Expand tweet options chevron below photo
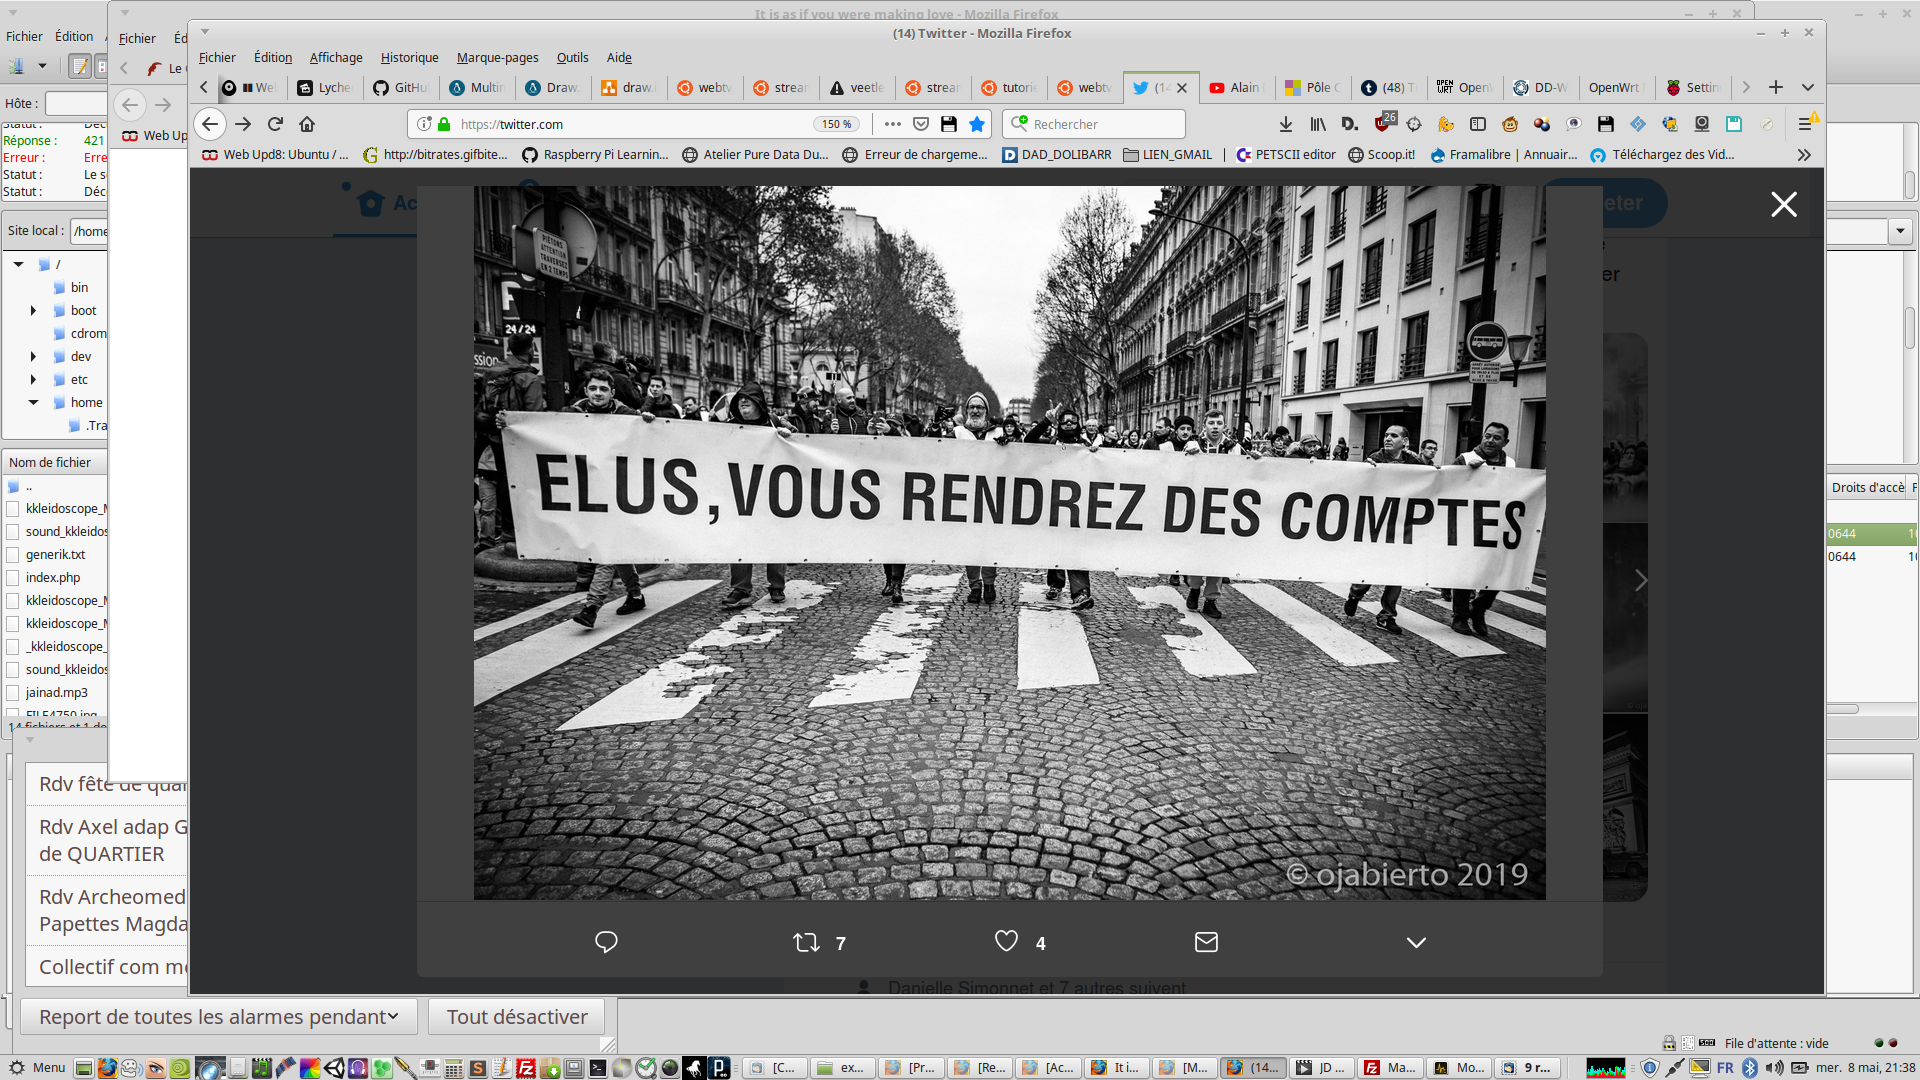The width and height of the screenshot is (1920, 1080). 1416,942
